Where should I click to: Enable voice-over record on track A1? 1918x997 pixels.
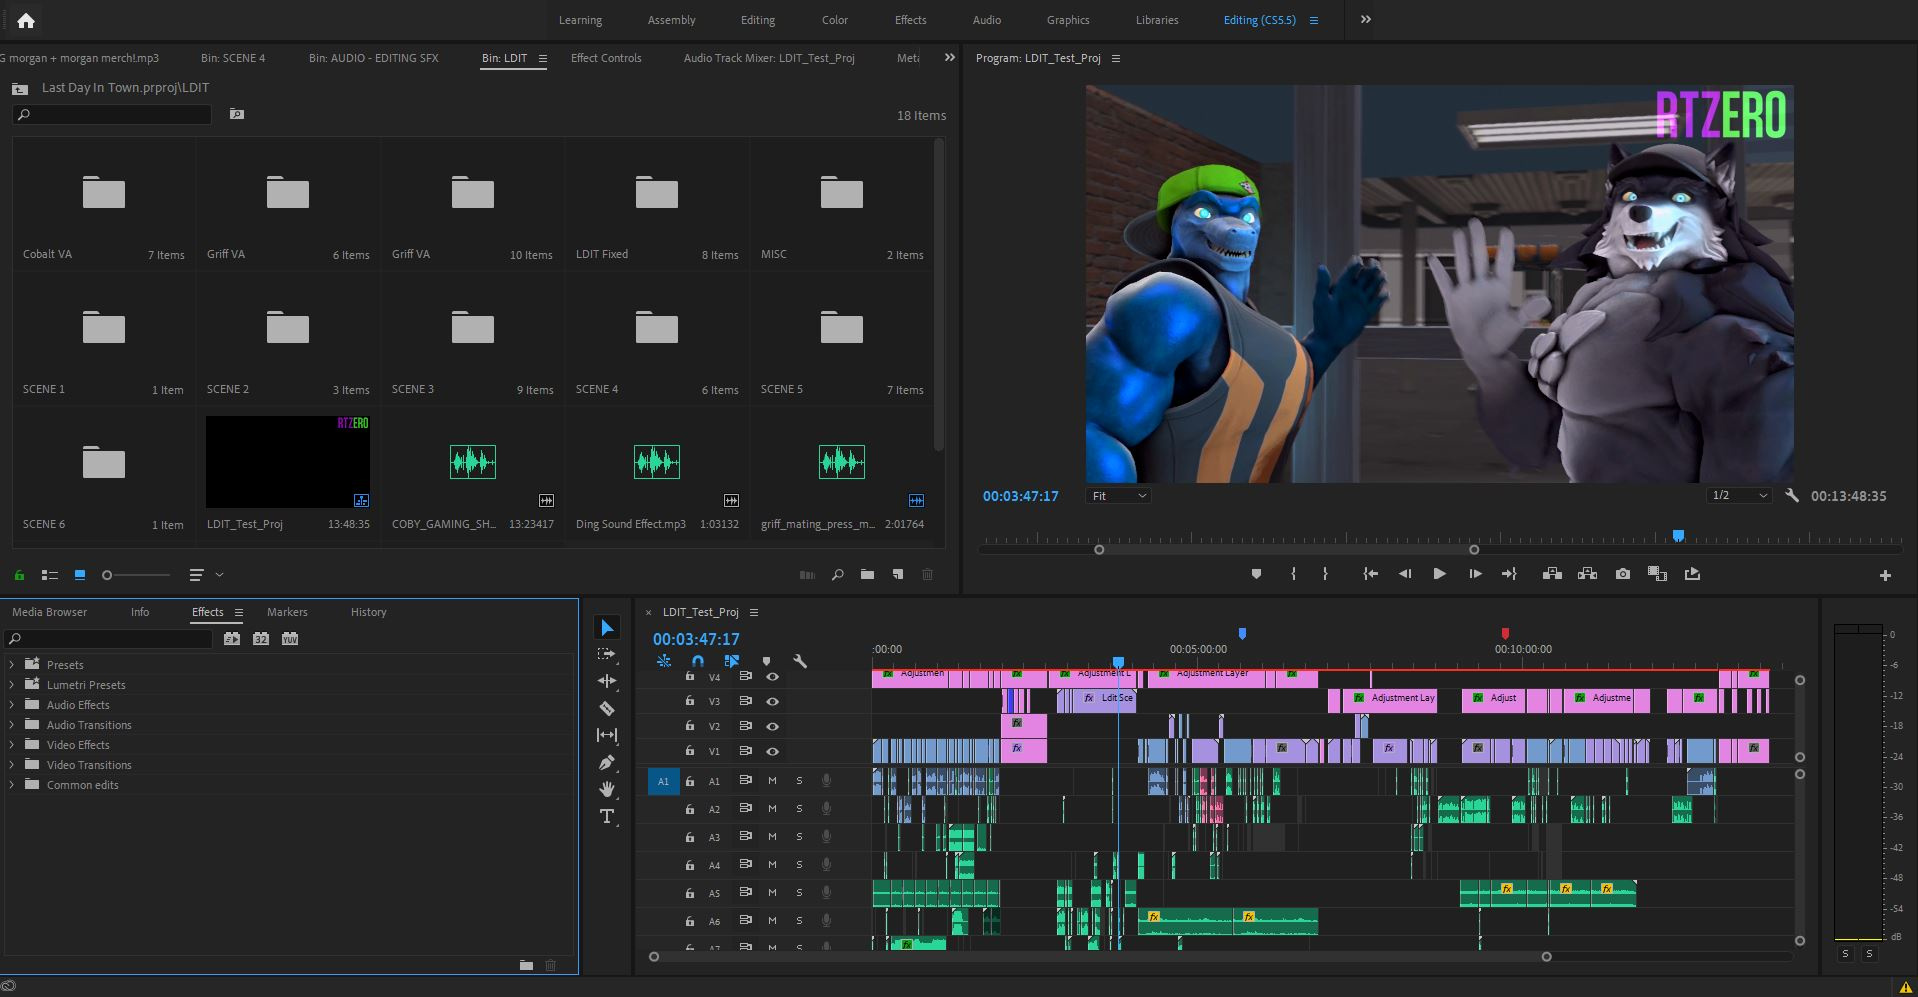826,780
